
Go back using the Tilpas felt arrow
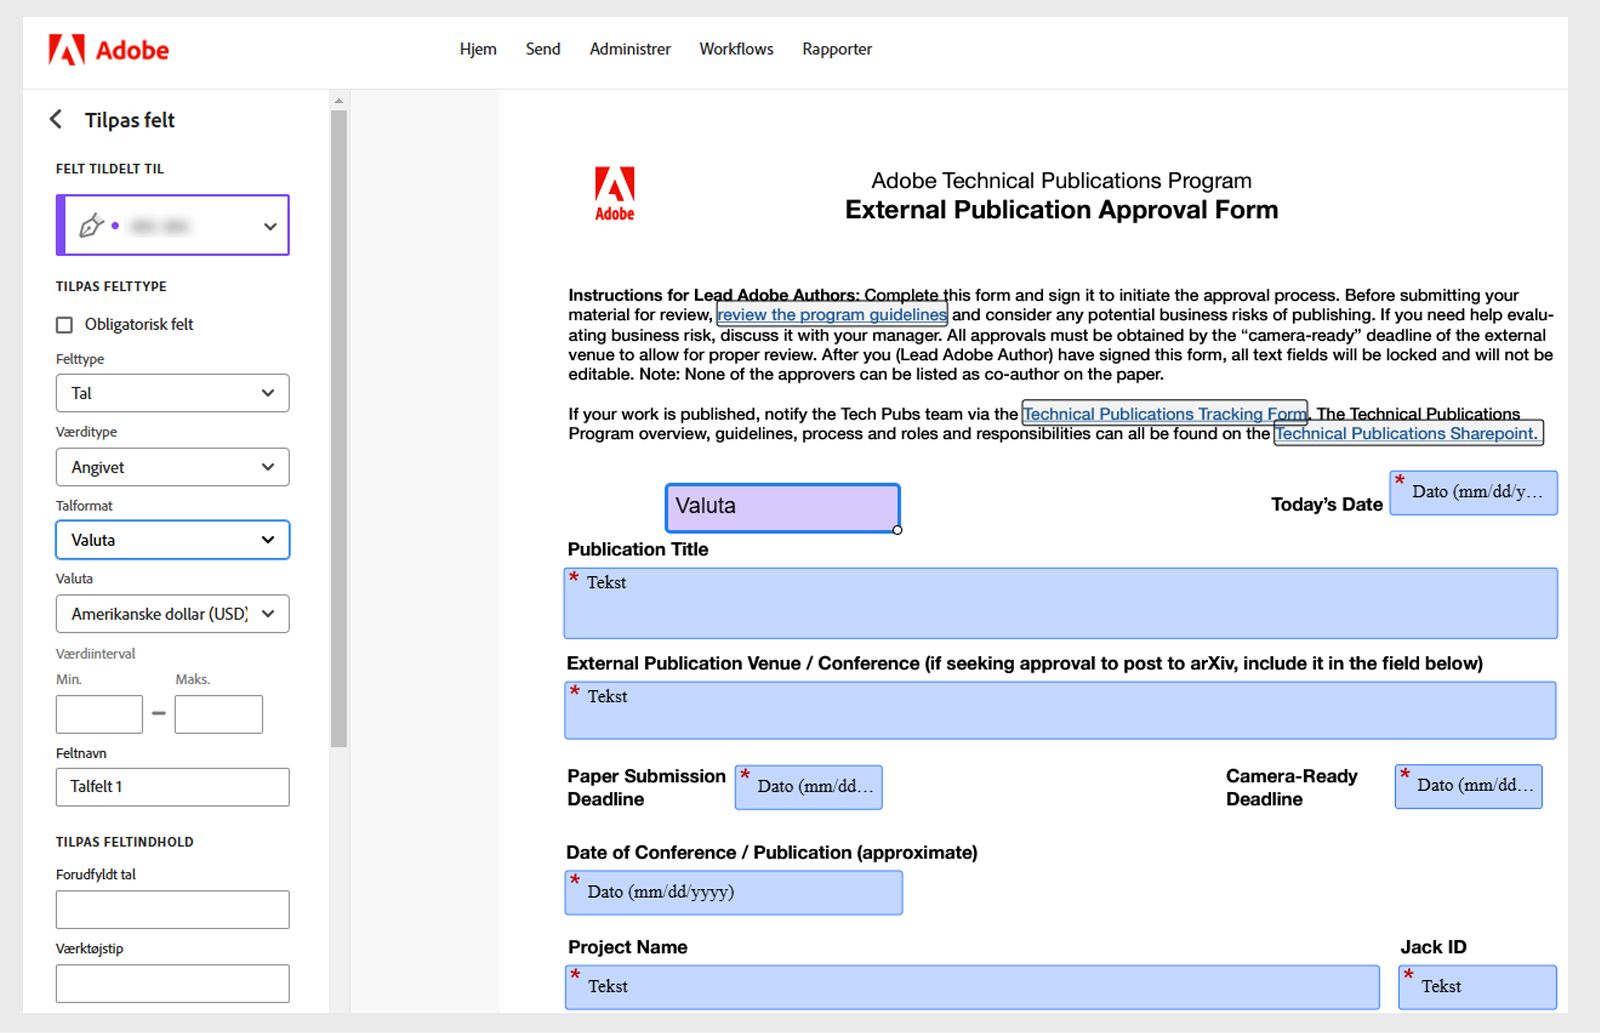point(56,120)
